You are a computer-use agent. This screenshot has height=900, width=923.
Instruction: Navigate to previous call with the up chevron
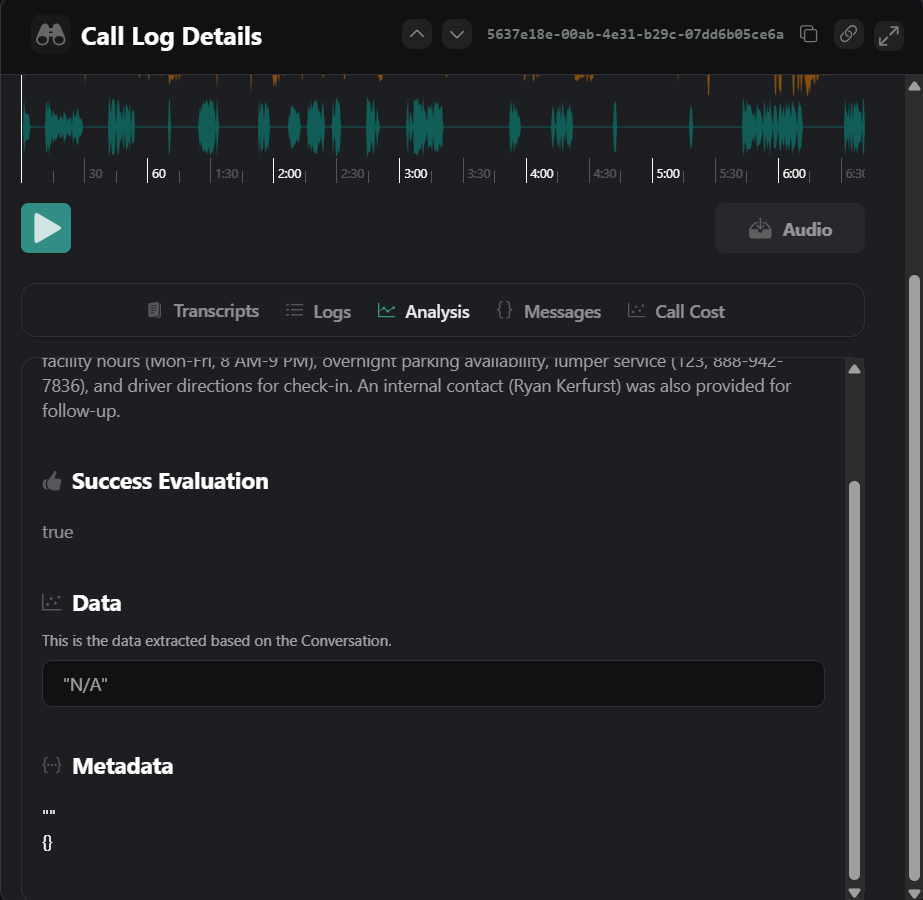[x=417, y=33]
